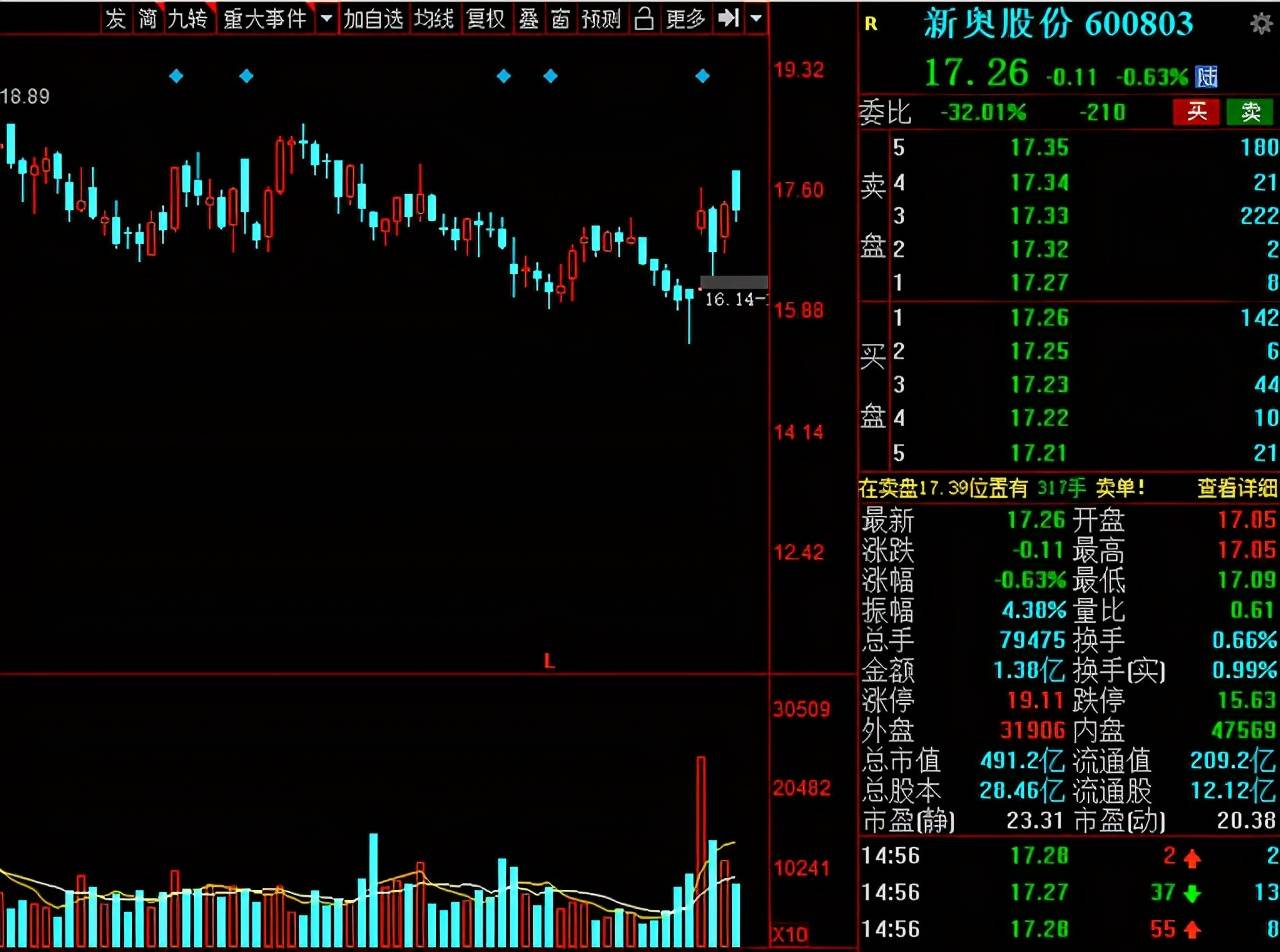Click the blue 陆 badge icon
The width and height of the screenshot is (1280, 952).
(1207, 76)
